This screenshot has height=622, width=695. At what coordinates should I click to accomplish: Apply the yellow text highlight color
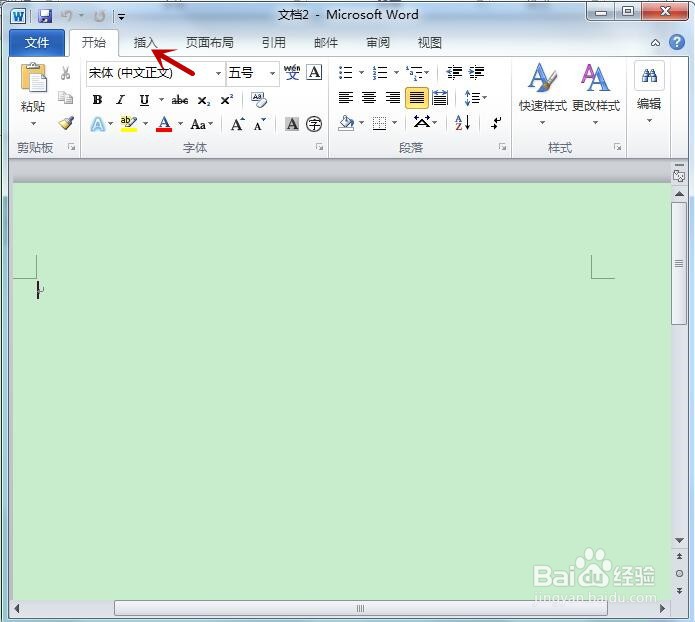click(129, 124)
